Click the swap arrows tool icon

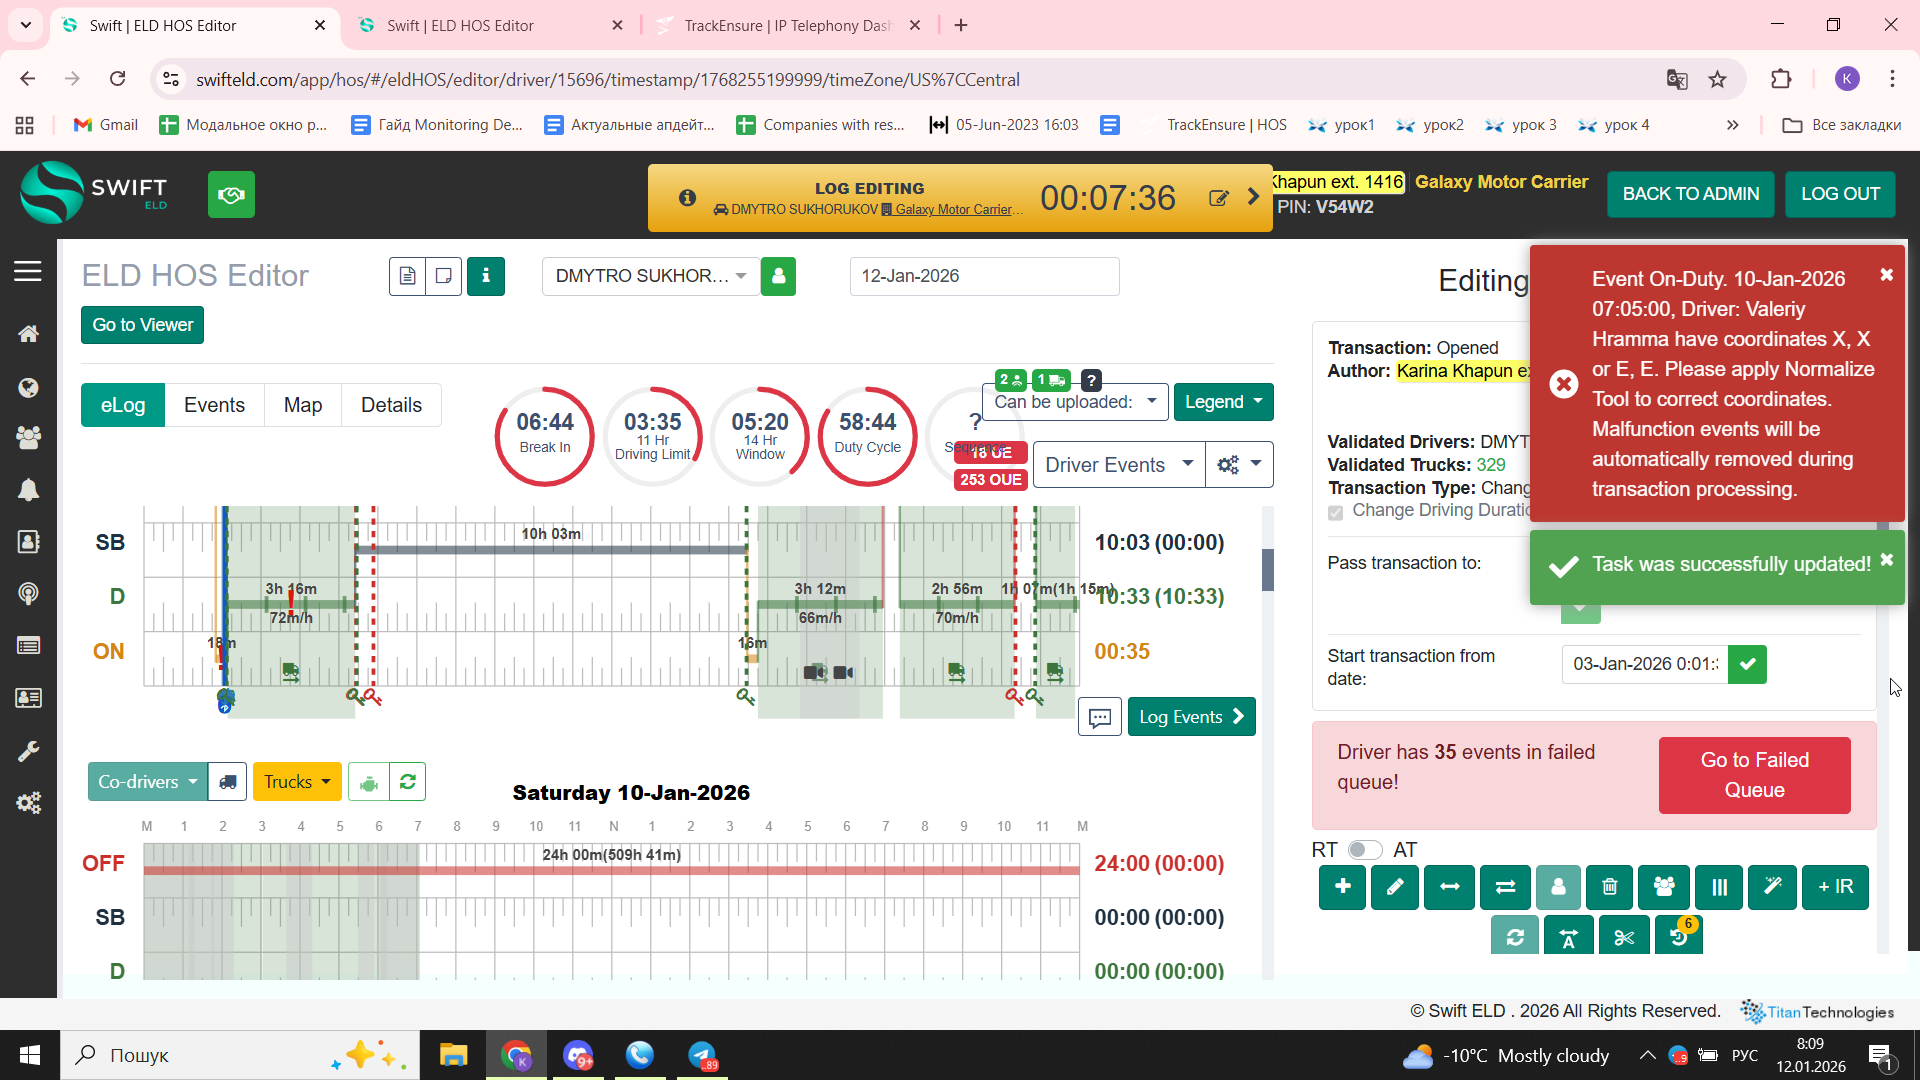(1505, 887)
